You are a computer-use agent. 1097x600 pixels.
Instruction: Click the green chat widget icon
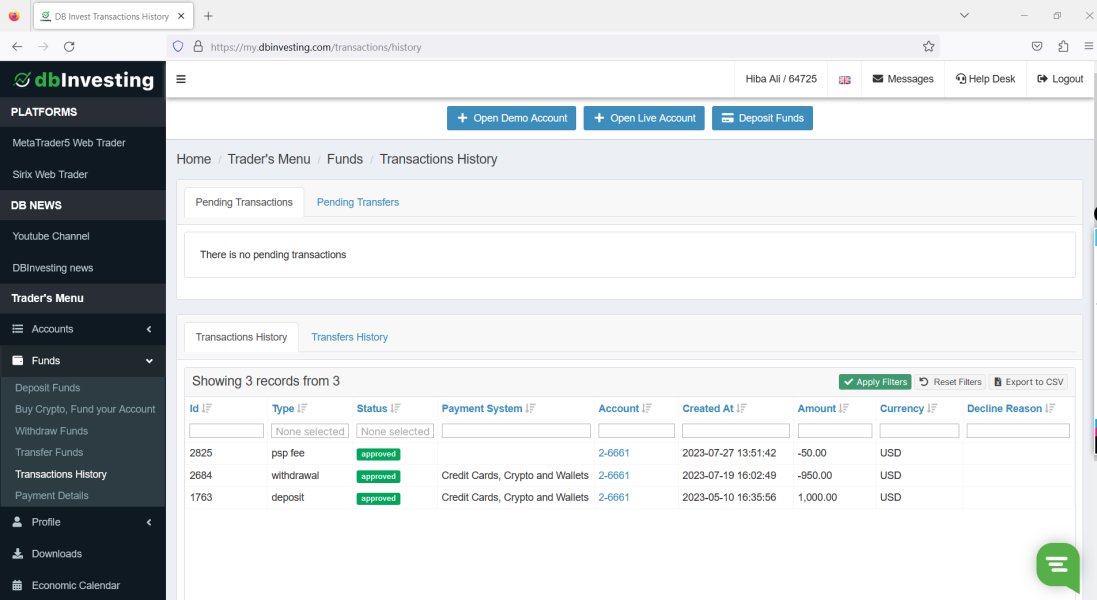click(1058, 565)
